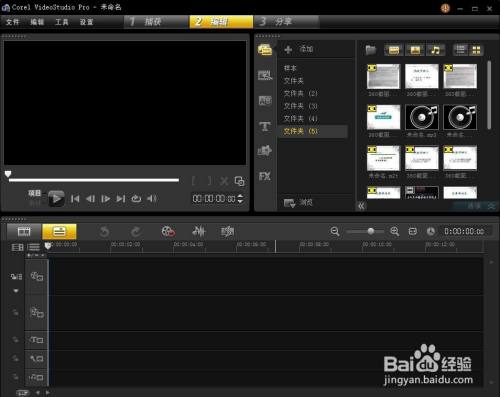500x397 pixels.
Task: Jump to start of project
Action: [75, 199]
